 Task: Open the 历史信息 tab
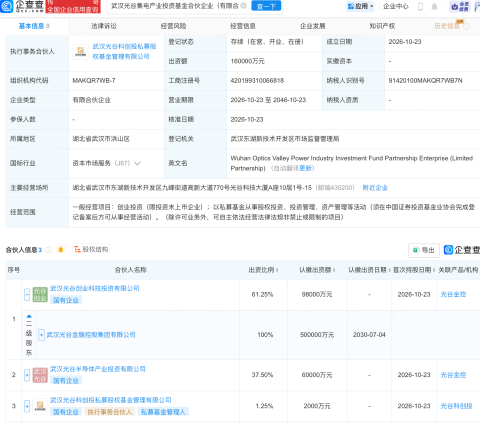click(x=447, y=26)
